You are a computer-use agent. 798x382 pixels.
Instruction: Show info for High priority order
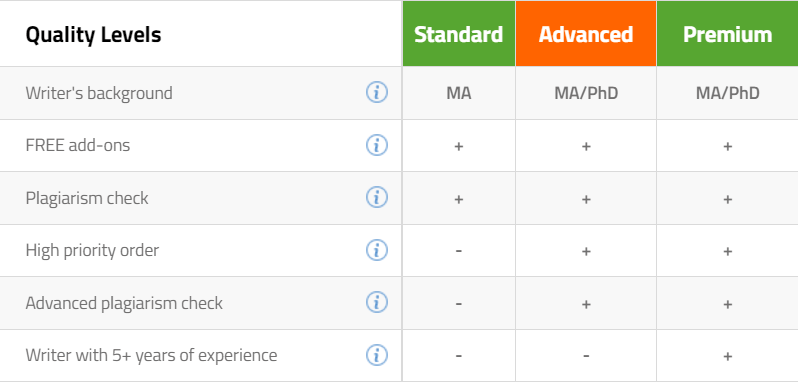point(377,250)
